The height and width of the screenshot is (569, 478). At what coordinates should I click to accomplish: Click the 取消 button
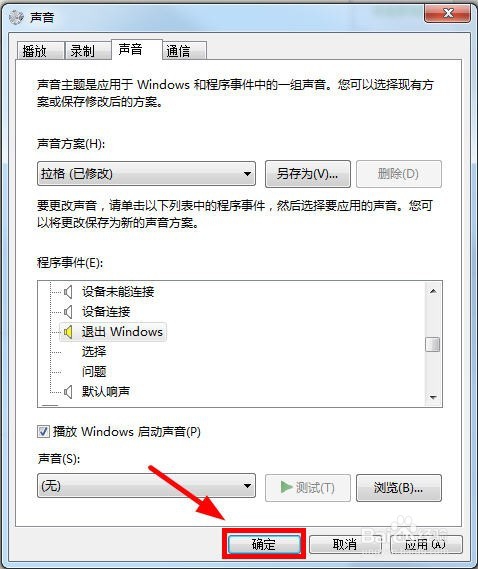(345, 544)
